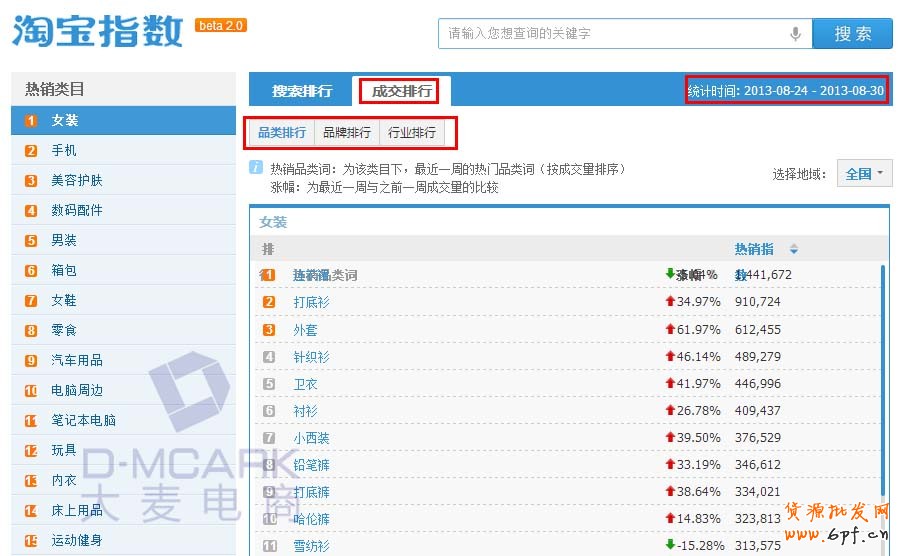Click the 统计时间 date range text
Image resolution: width=899 pixels, height=556 pixels.
[786, 91]
